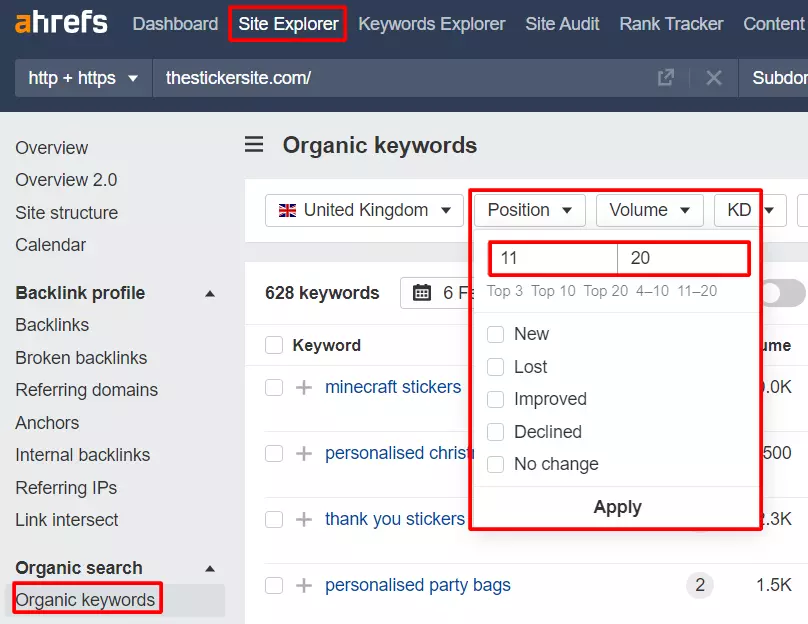Check the Declined checkbox
808x624 pixels.
click(495, 432)
